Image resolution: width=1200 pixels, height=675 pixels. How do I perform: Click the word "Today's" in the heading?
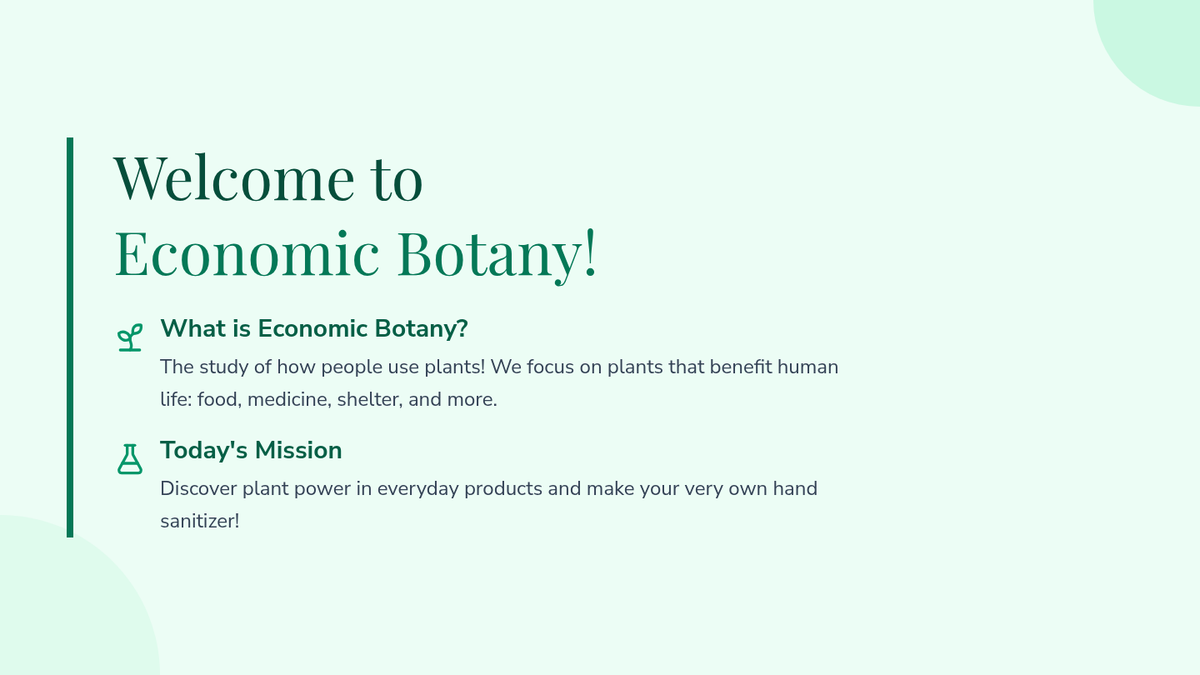[x=204, y=451]
